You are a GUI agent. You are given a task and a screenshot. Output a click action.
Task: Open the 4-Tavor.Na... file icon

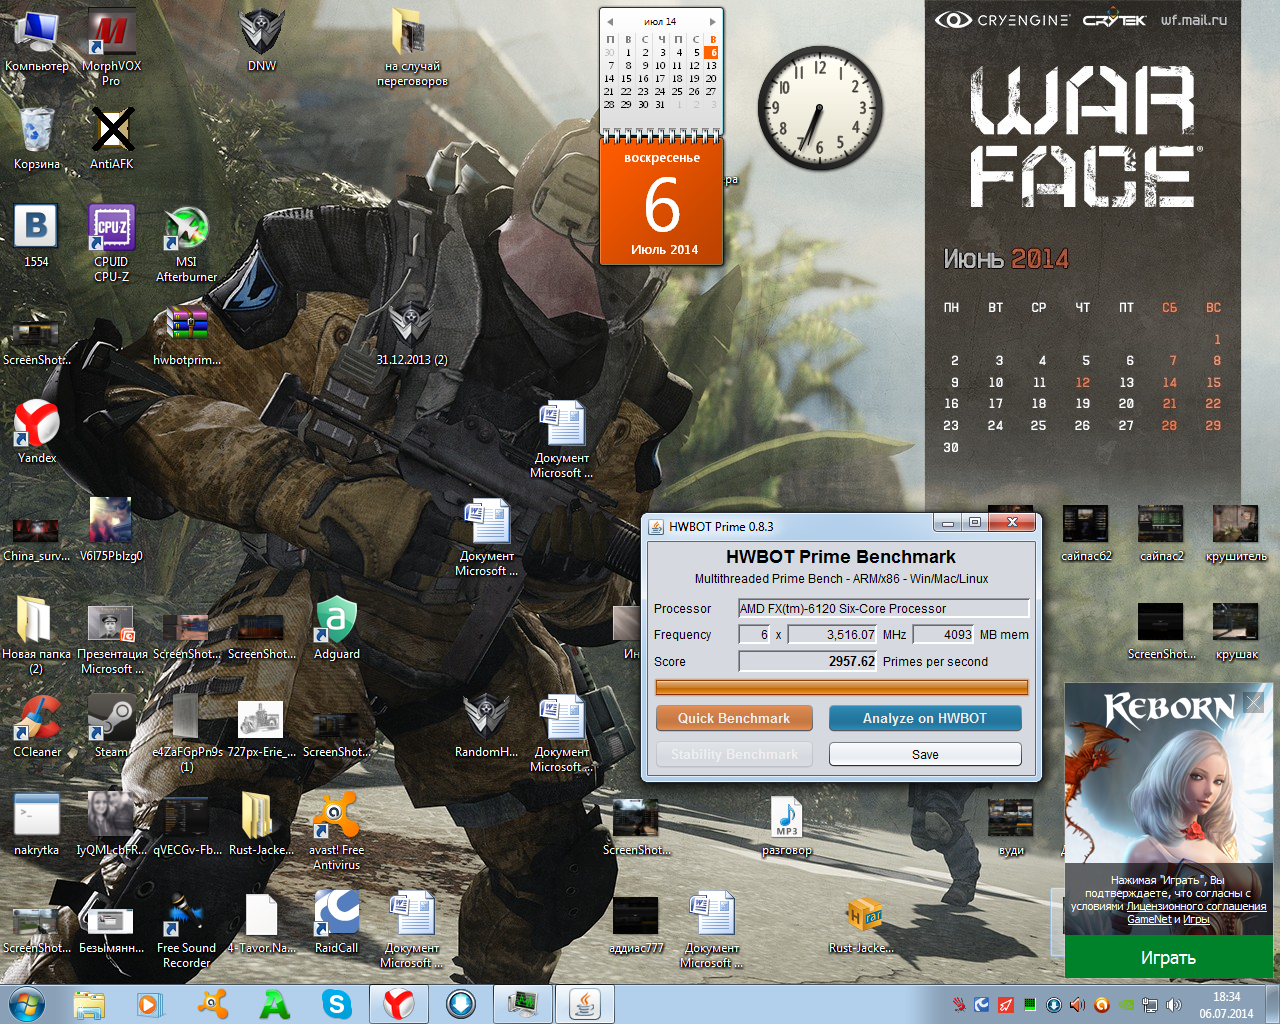(261, 922)
